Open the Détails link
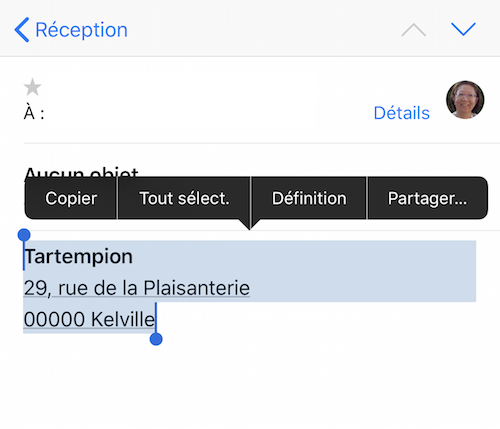This screenshot has width=500, height=429. click(402, 113)
